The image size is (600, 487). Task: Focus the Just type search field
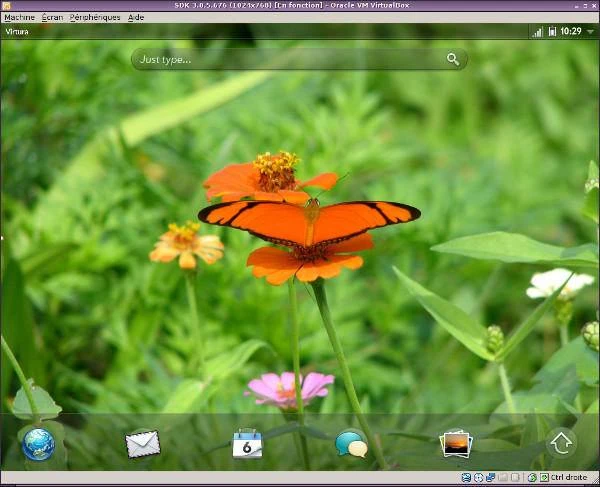pos(299,59)
